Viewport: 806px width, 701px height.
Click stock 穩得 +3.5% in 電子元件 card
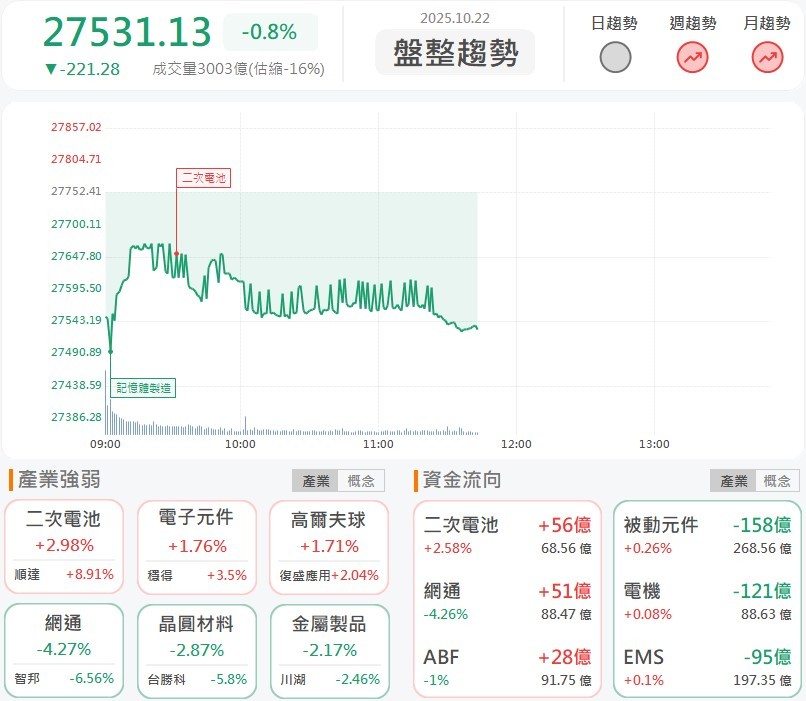197,575
